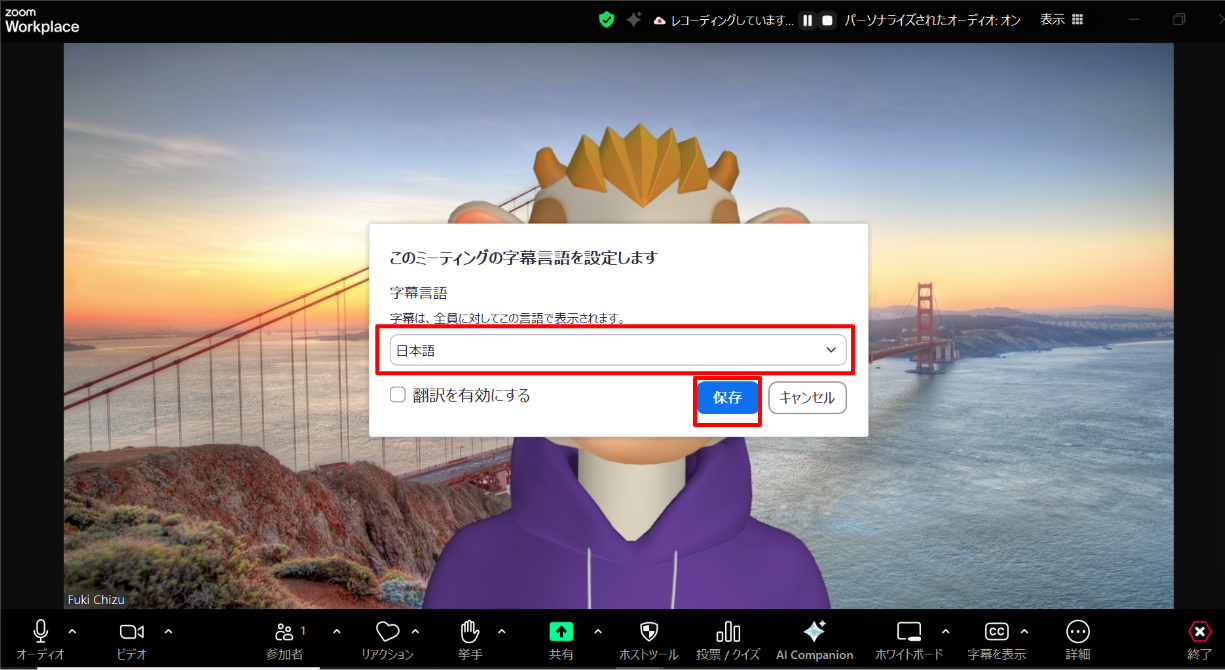Screen dimensions: 1225x670
Task: Pause the recording
Action: point(808,20)
